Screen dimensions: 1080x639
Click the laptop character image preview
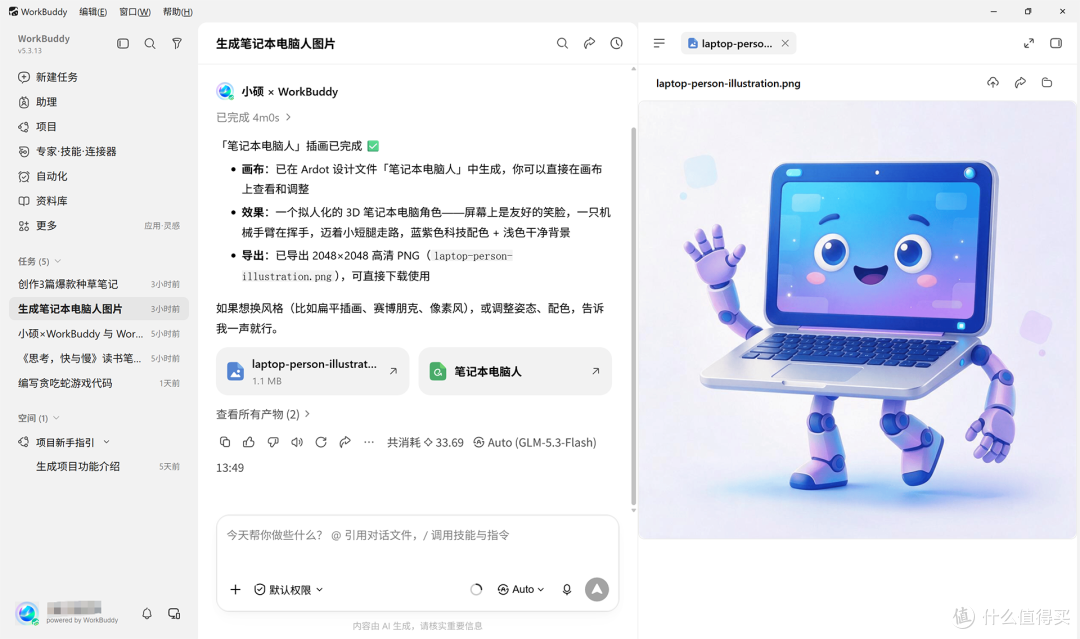pyautogui.click(x=857, y=320)
